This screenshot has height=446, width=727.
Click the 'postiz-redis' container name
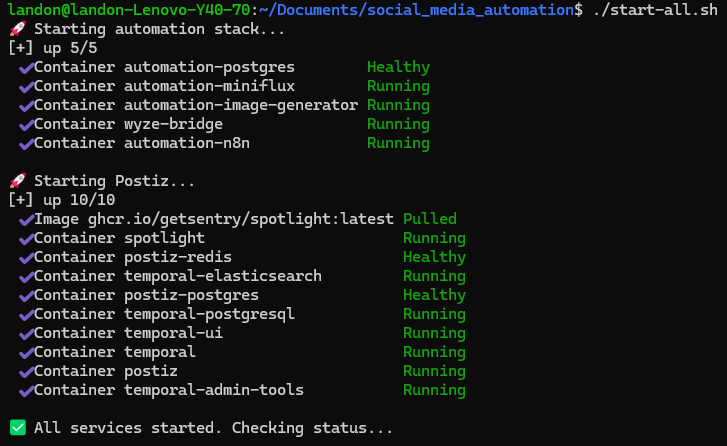coord(178,257)
